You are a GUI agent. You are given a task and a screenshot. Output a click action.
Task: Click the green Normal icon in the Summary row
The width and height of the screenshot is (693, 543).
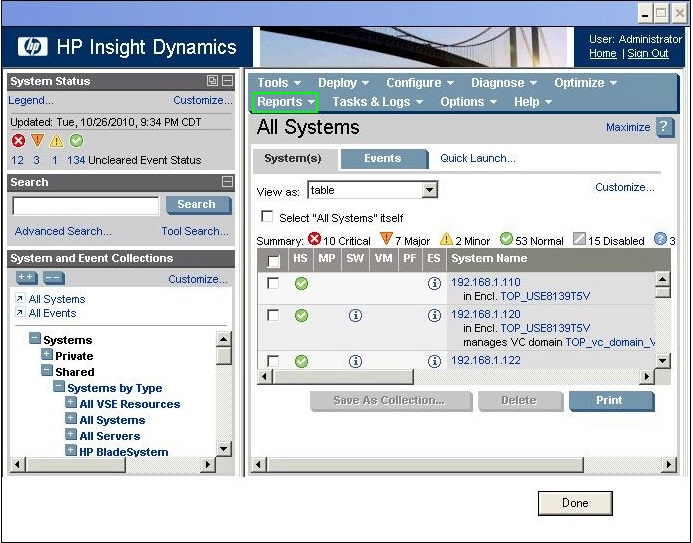[x=506, y=239]
